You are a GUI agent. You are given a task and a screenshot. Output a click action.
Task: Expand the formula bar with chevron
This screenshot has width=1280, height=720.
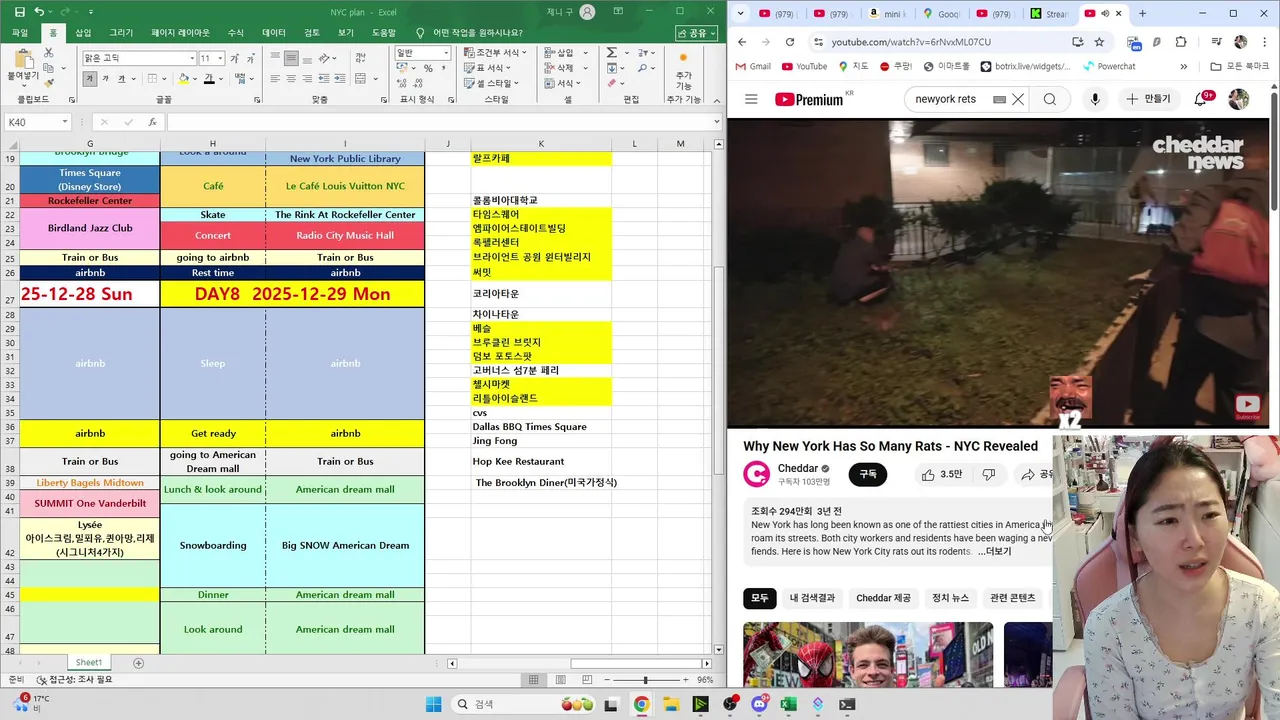click(x=715, y=122)
